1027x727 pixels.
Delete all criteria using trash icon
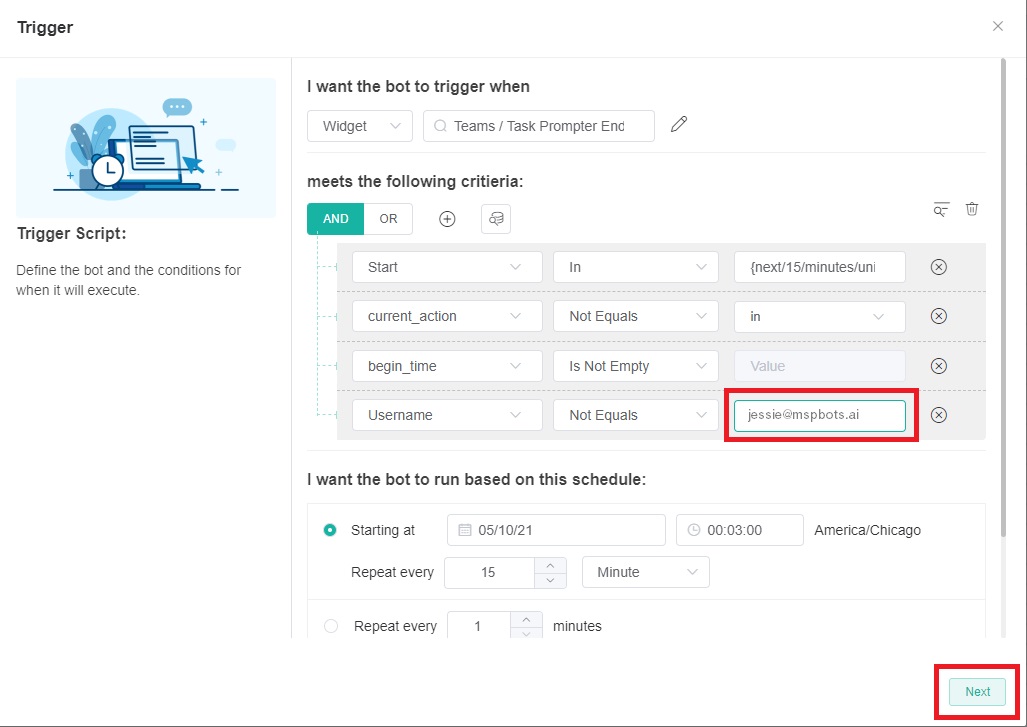(x=972, y=209)
